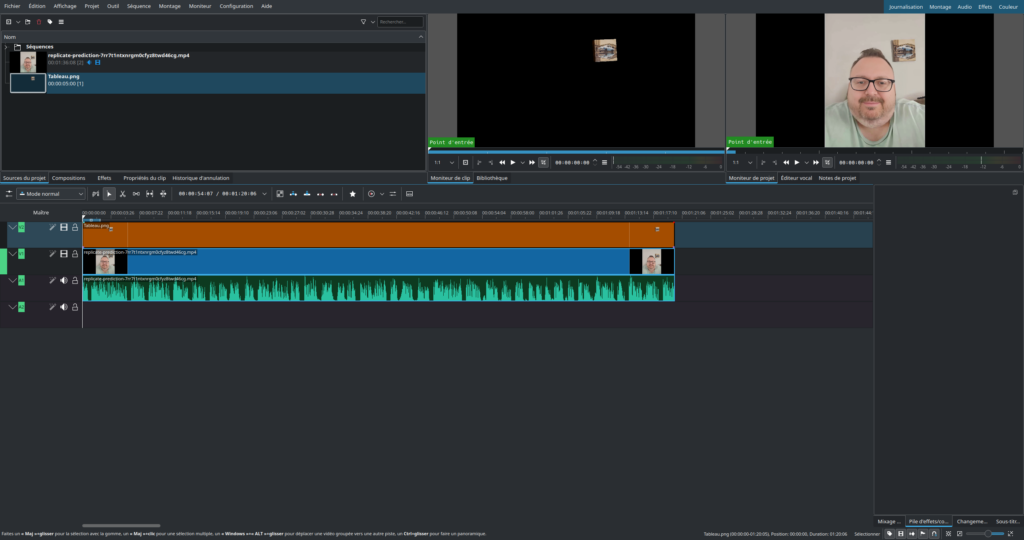Zoom out the timeline with status bar icon
The image size is (1024, 540).
(959, 533)
